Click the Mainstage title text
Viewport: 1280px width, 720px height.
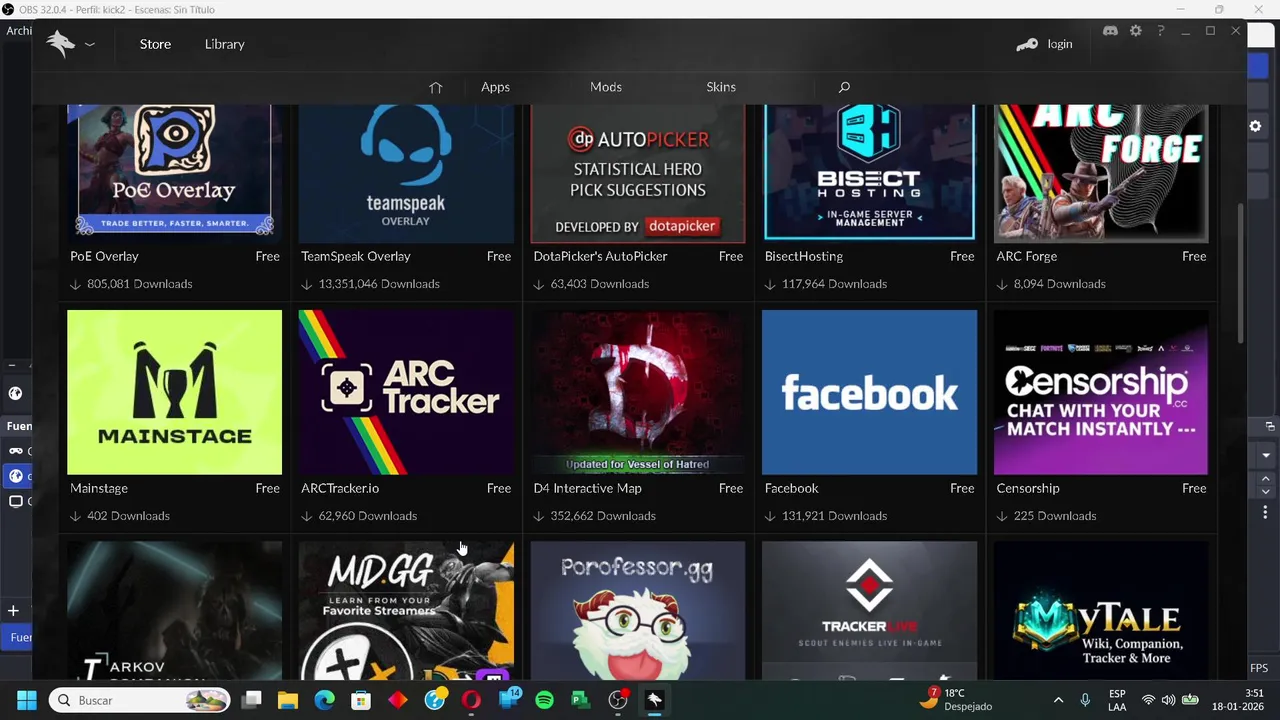(x=99, y=488)
